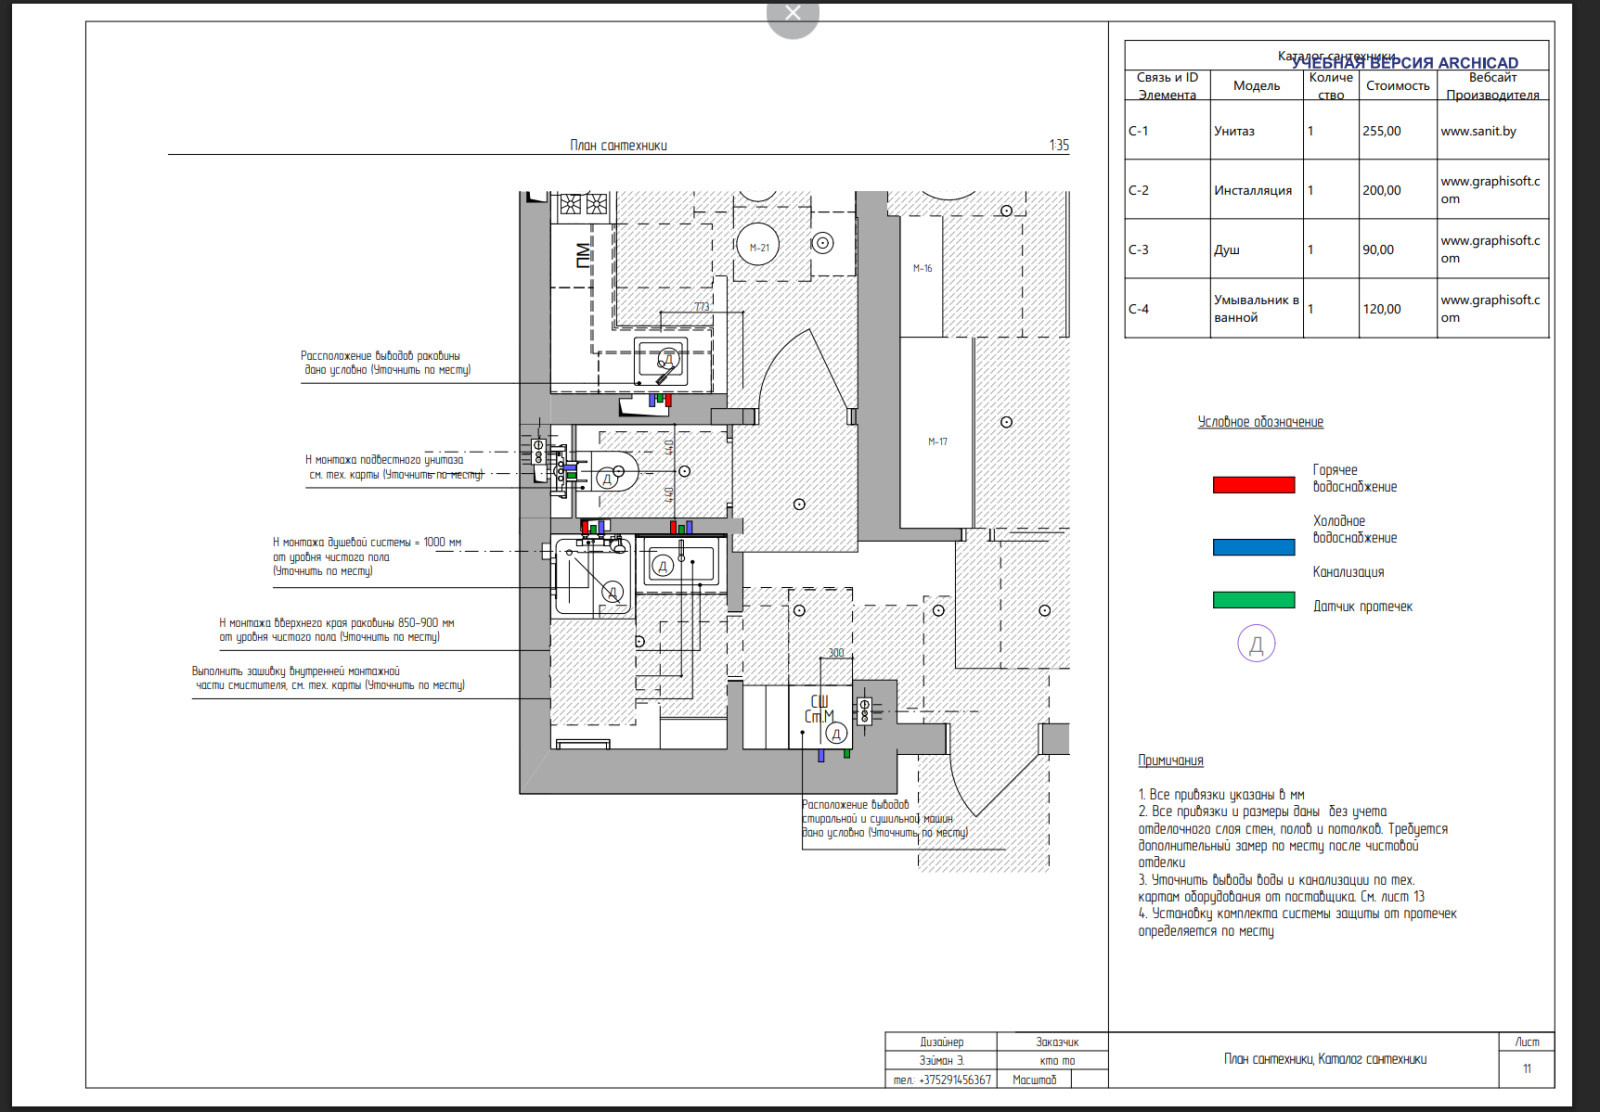
Task: Click the stovetop burner symbol near ПМ
Action: click(583, 205)
